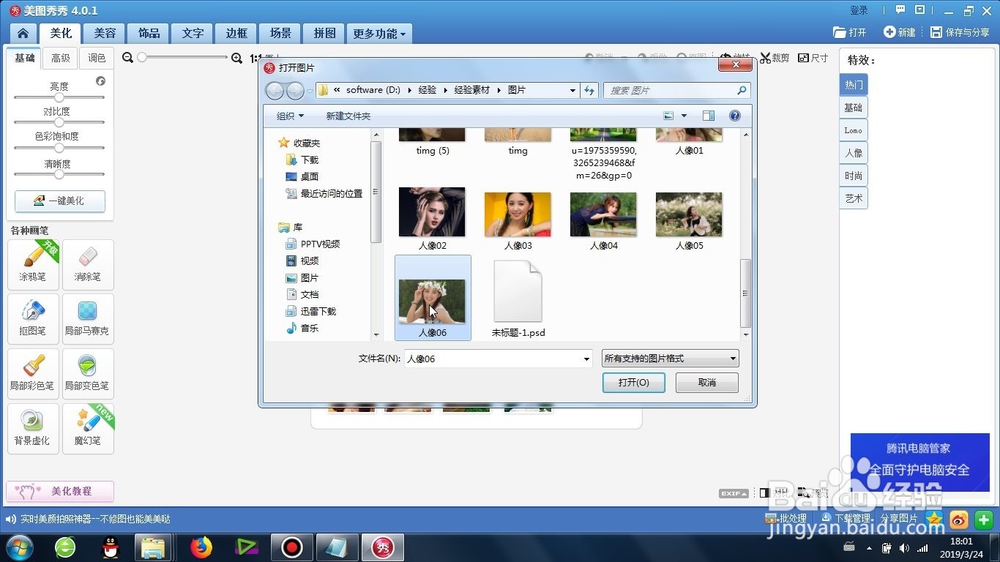This screenshot has height=562, width=1000.
Task: Switch to the 高级 adjustment sub-tab
Action: 61,58
